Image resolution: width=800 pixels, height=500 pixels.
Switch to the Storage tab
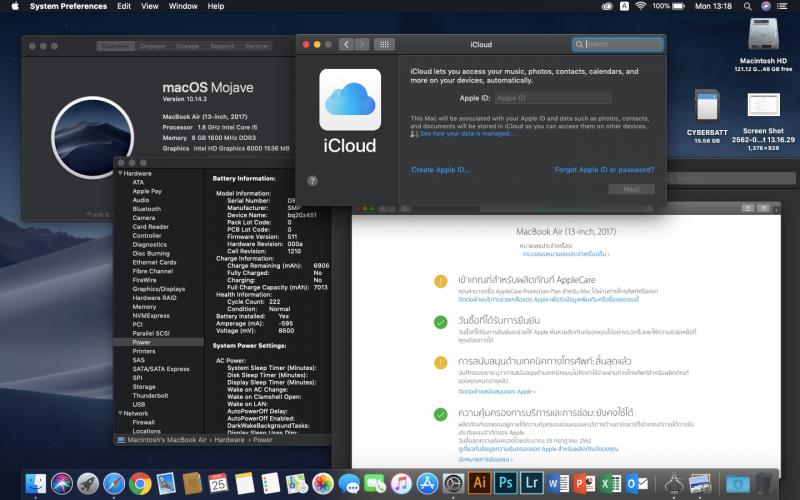pyautogui.click(x=187, y=46)
